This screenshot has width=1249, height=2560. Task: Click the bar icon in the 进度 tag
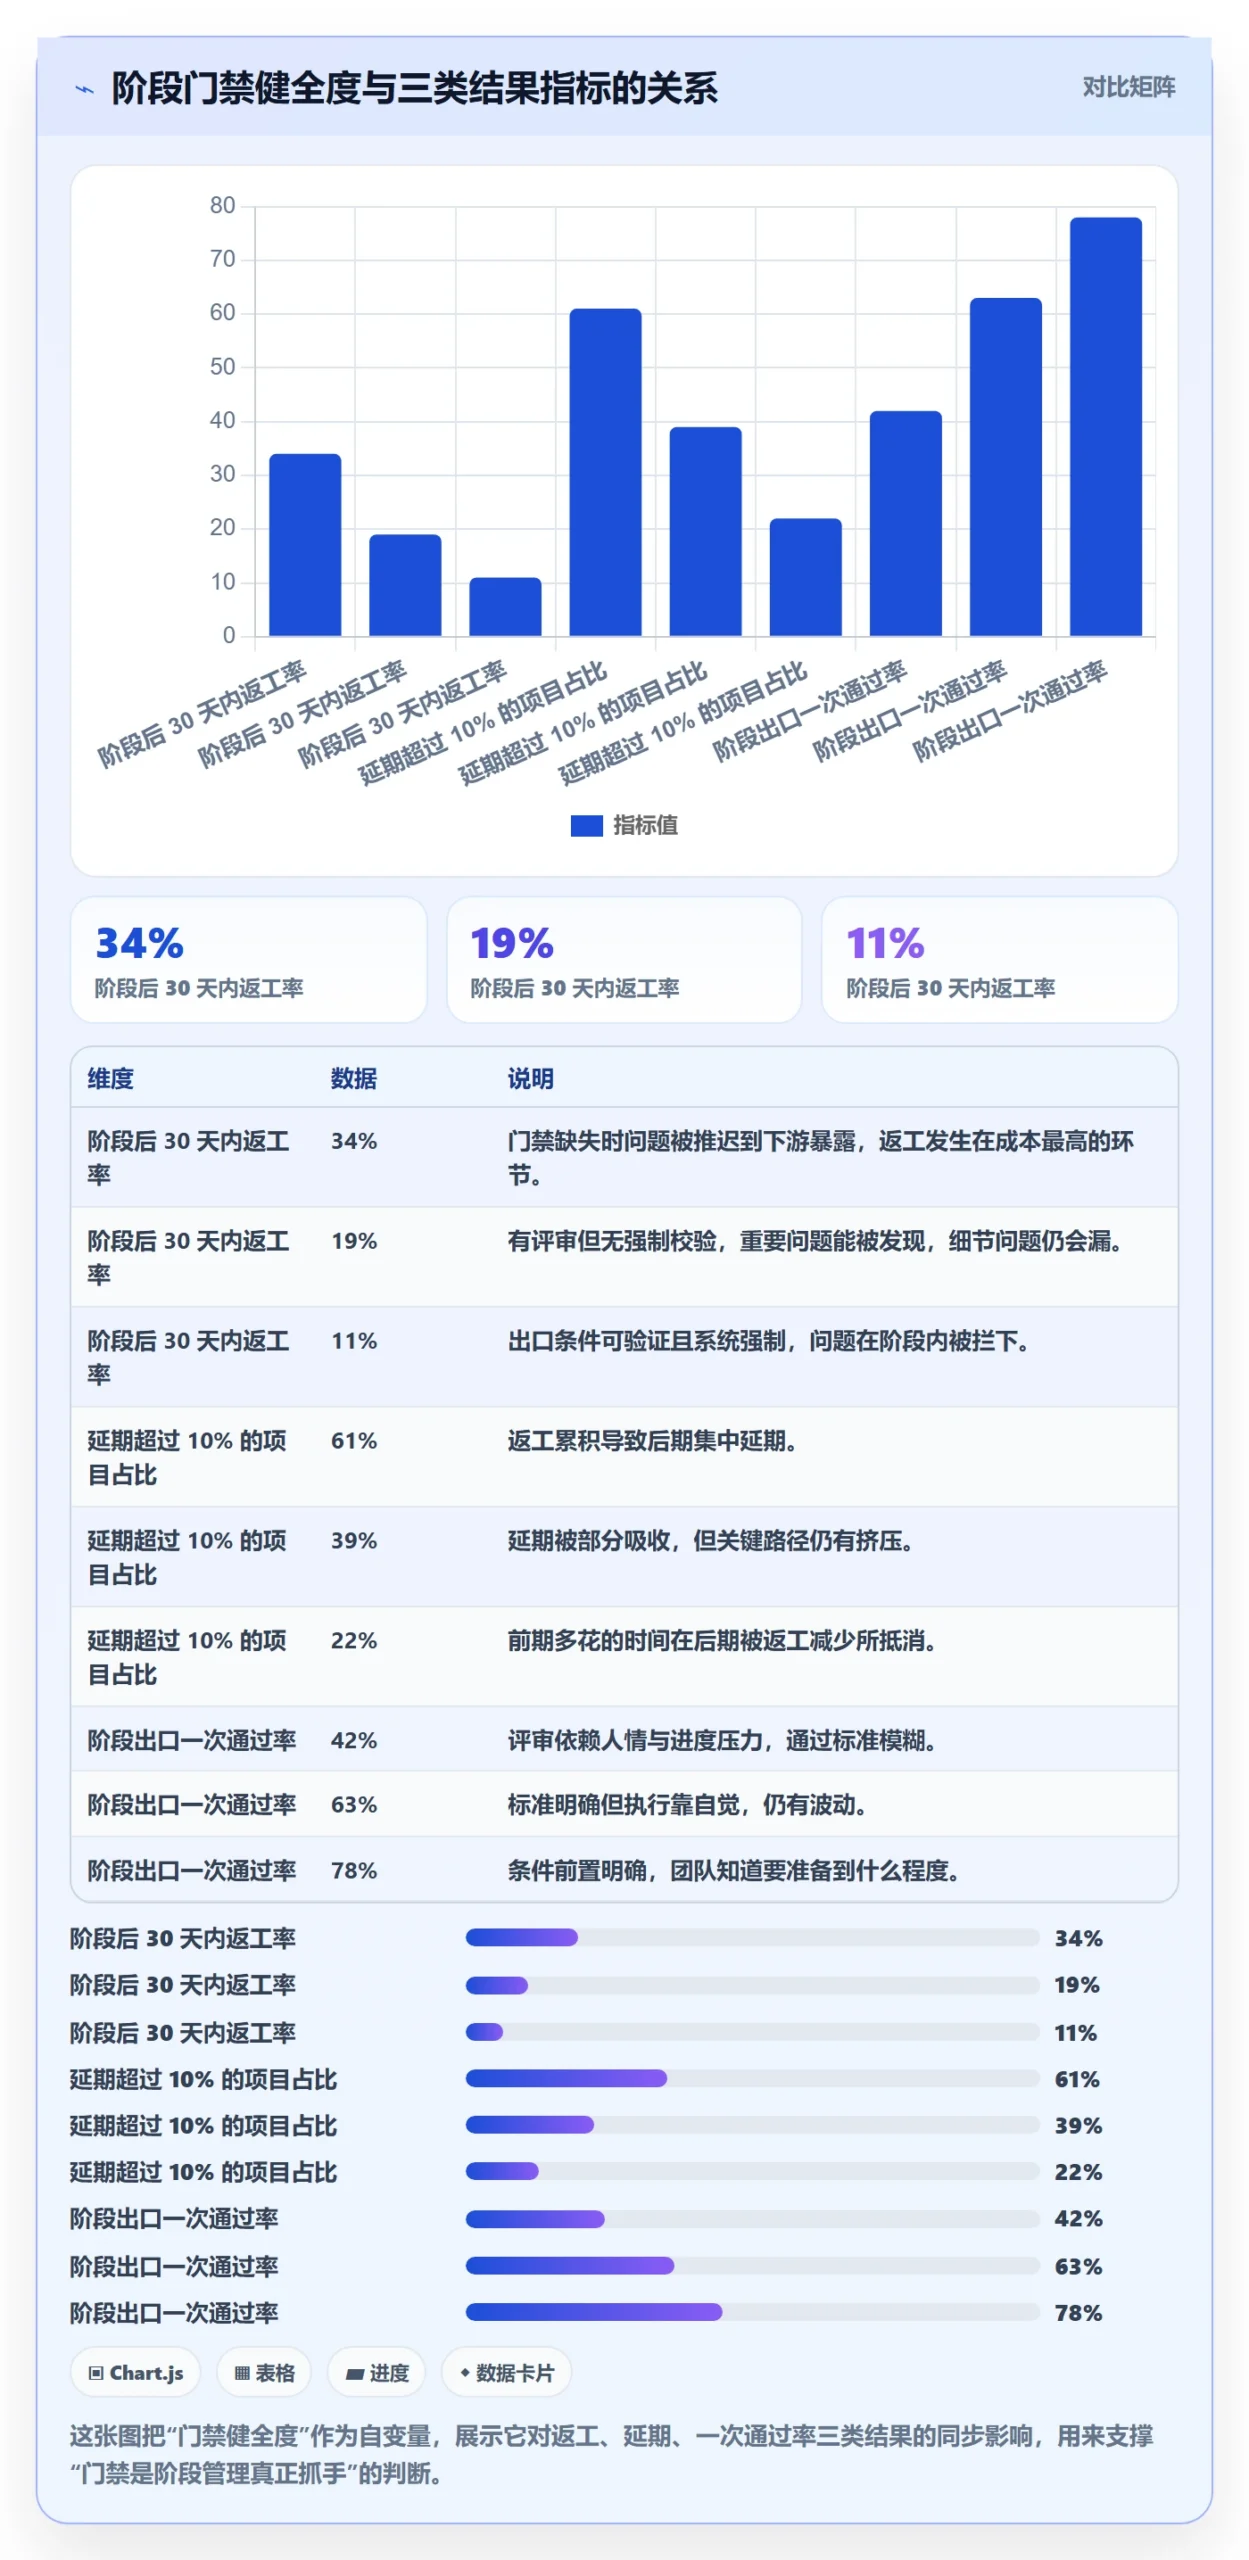click(x=354, y=2373)
